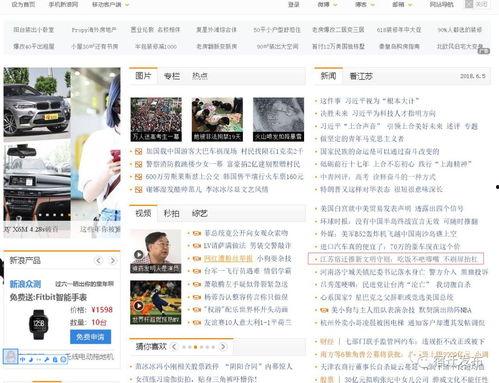Open the 万人送高考生一幕 photo thumbnail

[156, 119]
